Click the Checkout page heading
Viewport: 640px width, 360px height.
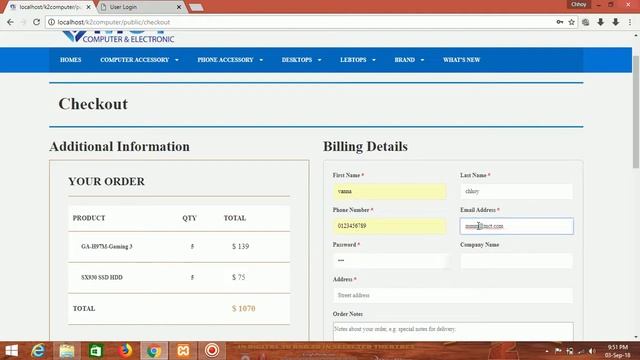93,104
